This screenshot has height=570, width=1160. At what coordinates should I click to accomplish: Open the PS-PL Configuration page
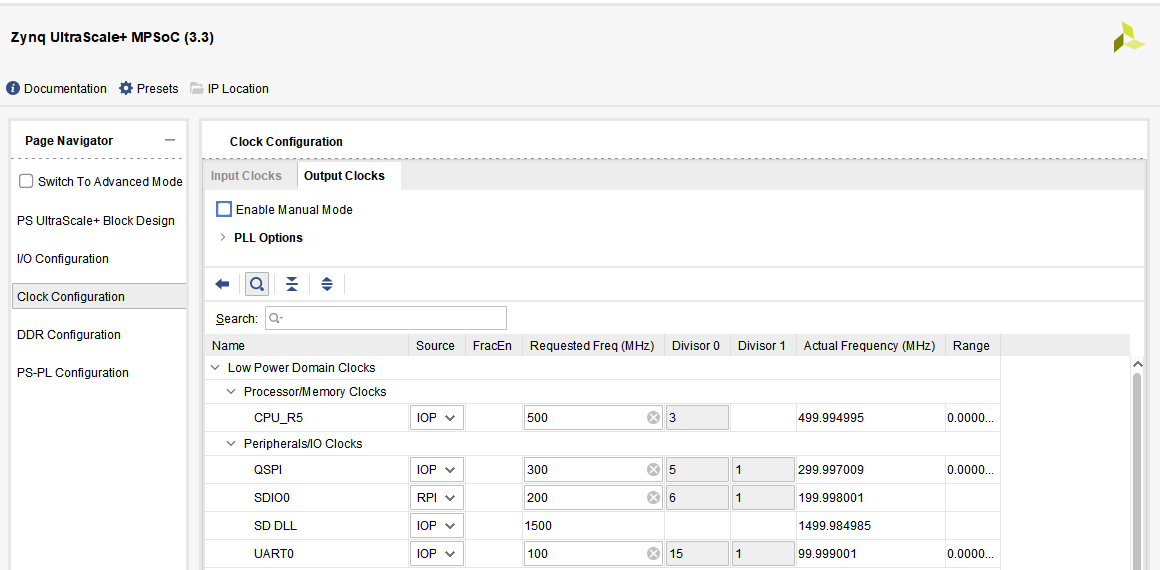[x=72, y=372]
